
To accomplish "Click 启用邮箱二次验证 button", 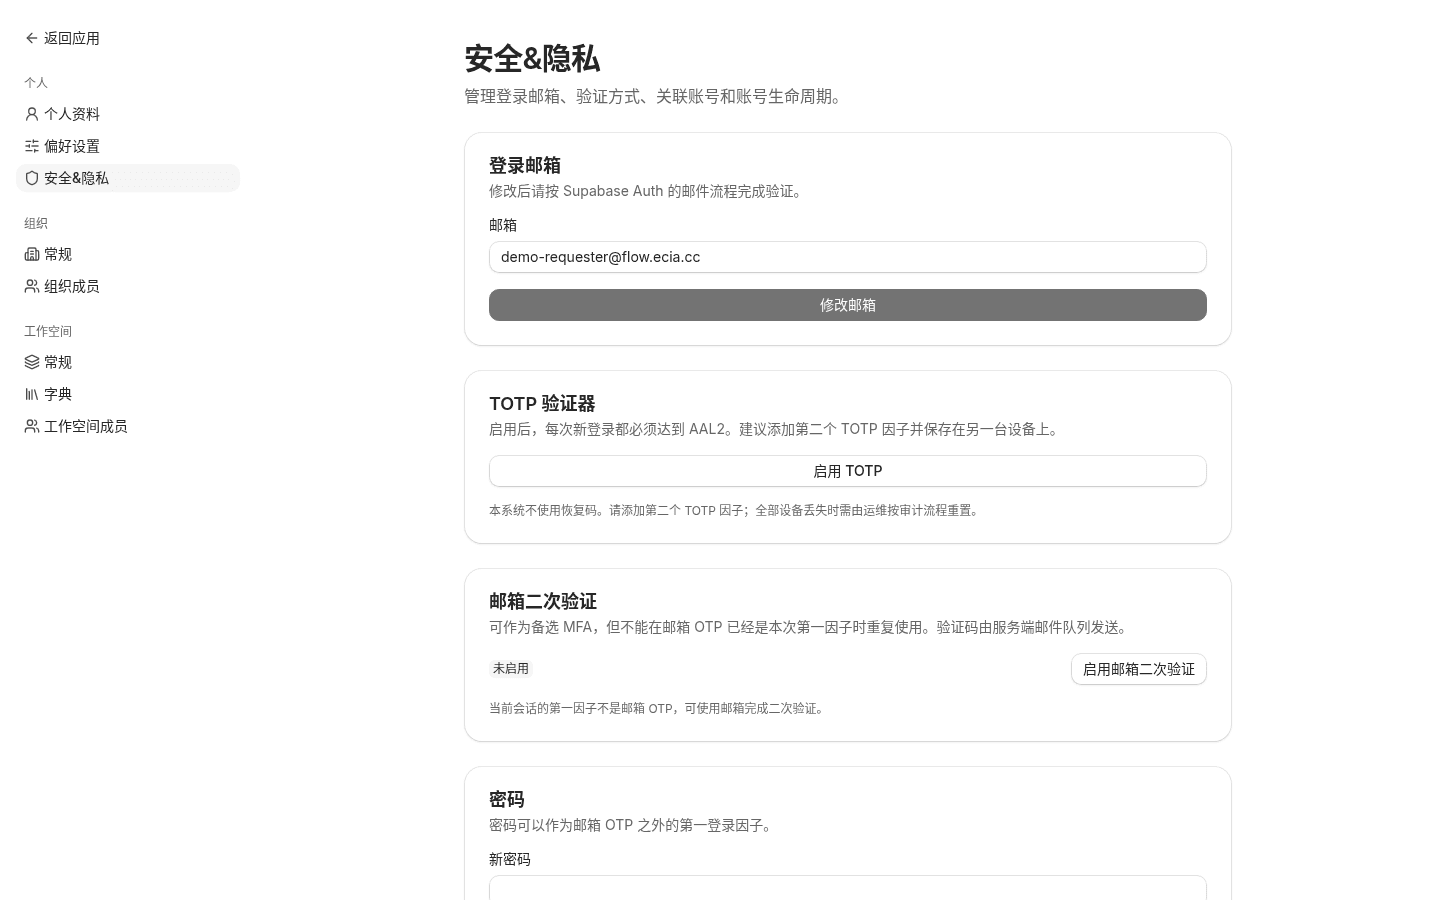I will tap(1139, 669).
